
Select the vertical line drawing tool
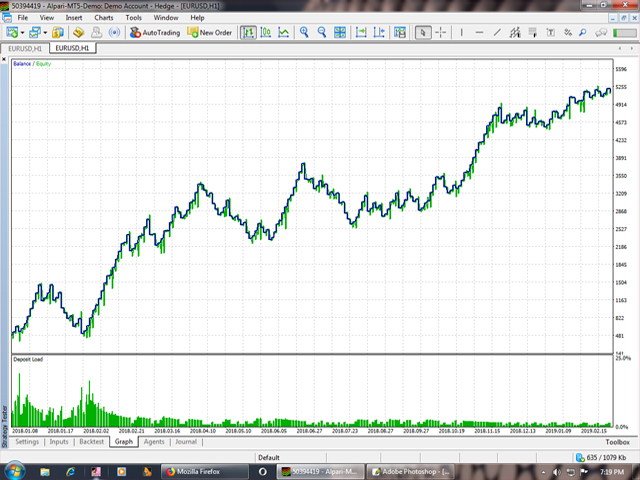point(462,32)
